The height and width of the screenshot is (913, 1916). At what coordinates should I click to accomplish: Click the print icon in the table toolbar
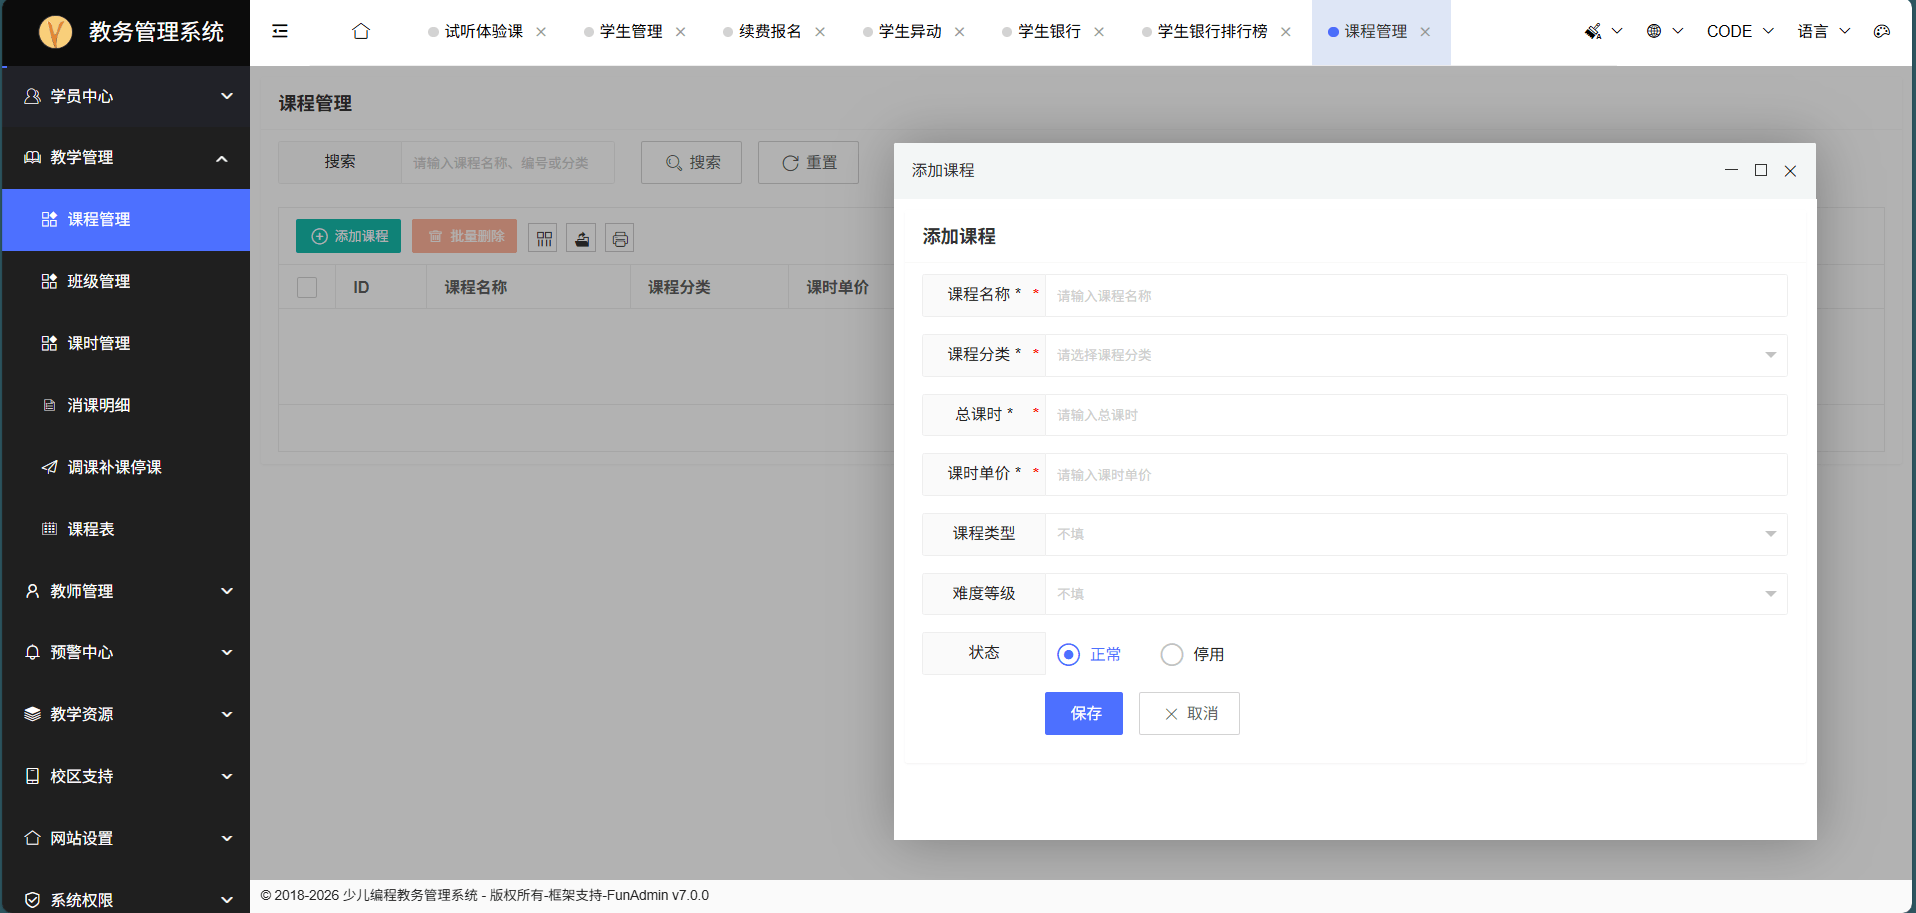coord(620,238)
